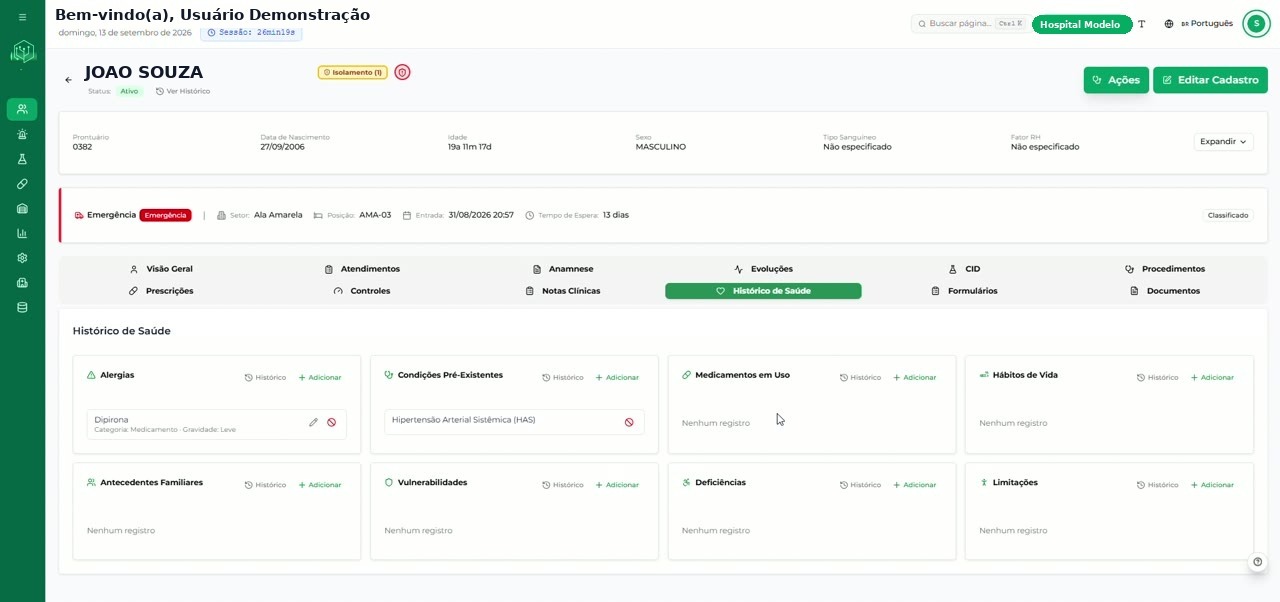The width and height of the screenshot is (1280, 602).
Task: Toggle the hamburger menu in sidebar
Action: pos(22,17)
